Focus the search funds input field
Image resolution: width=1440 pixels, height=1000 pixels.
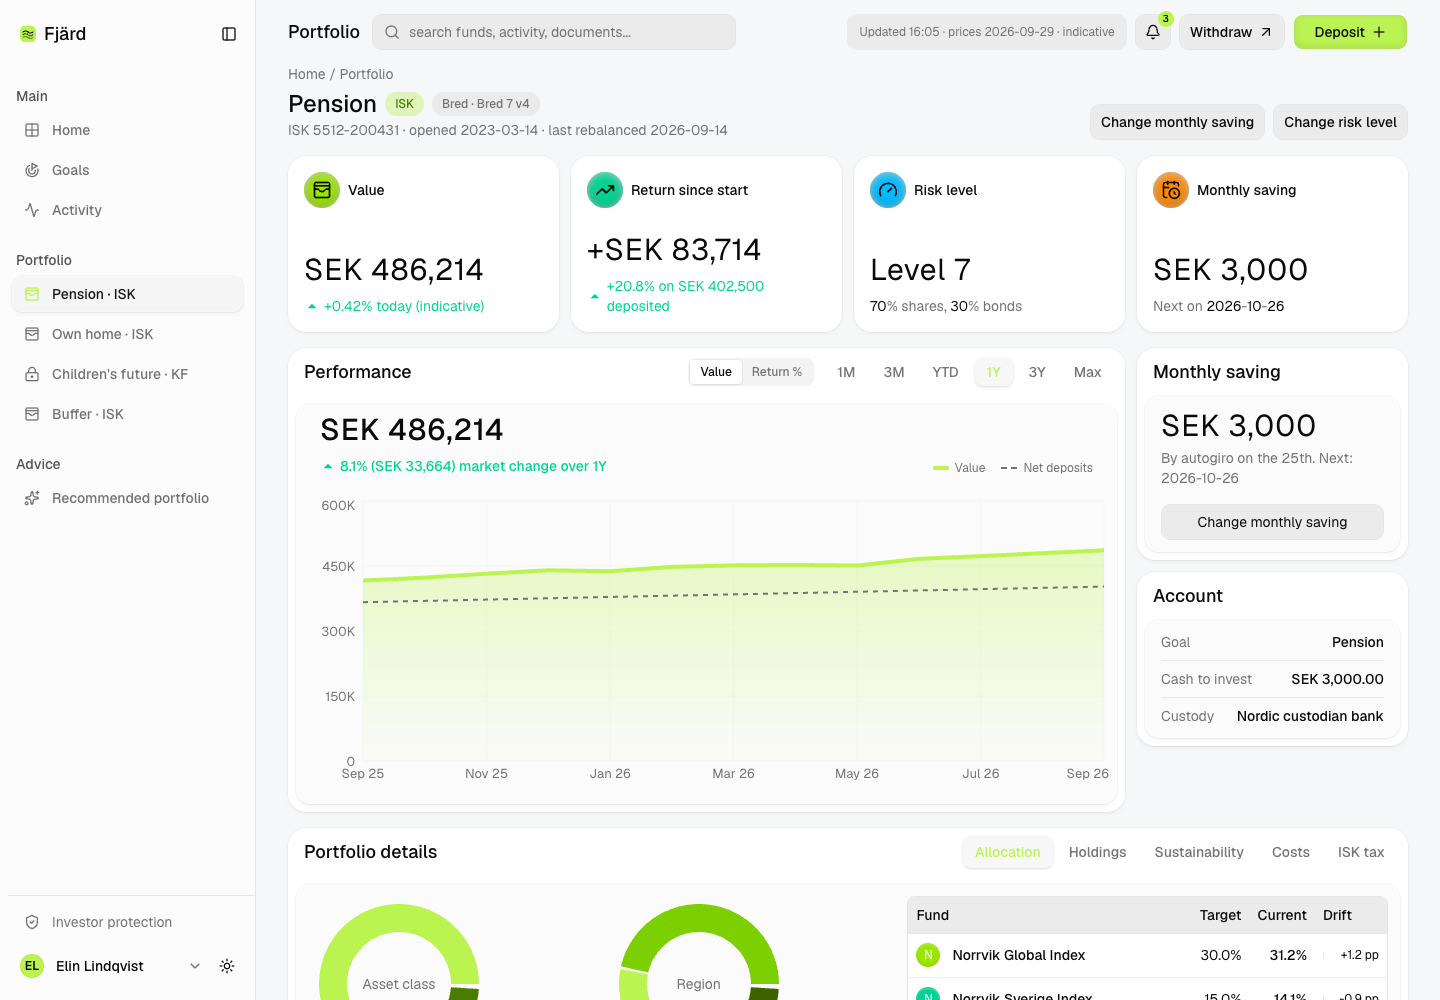pos(554,32)
